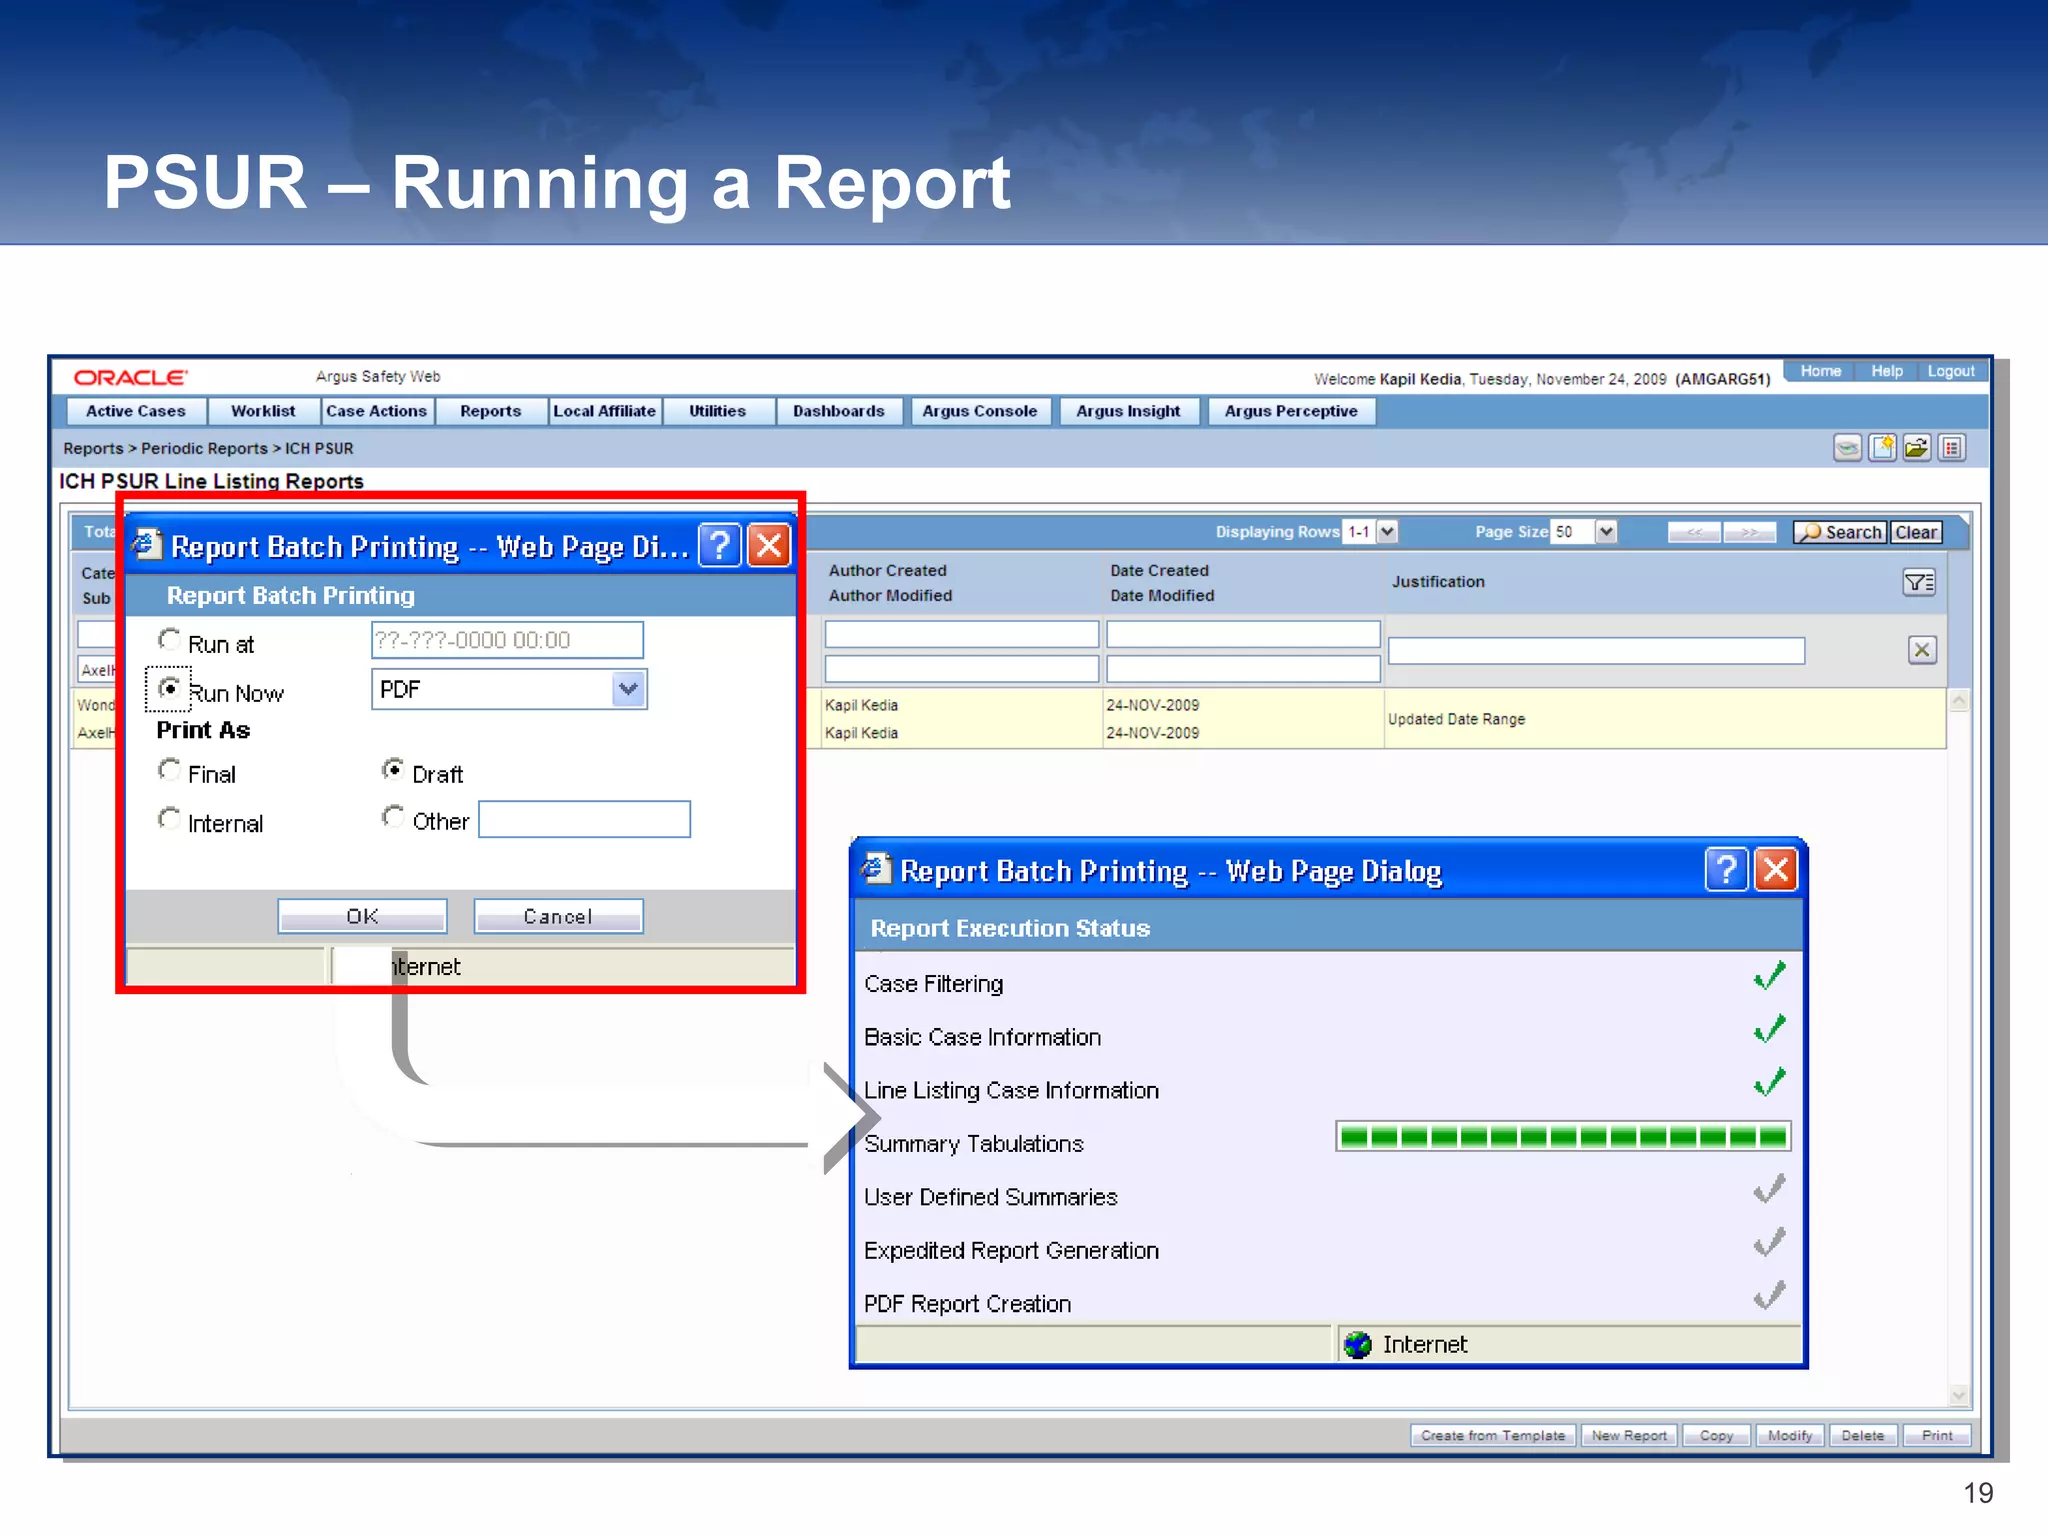Select the Final print option
2048x1536 pixels.
(170, 770)
